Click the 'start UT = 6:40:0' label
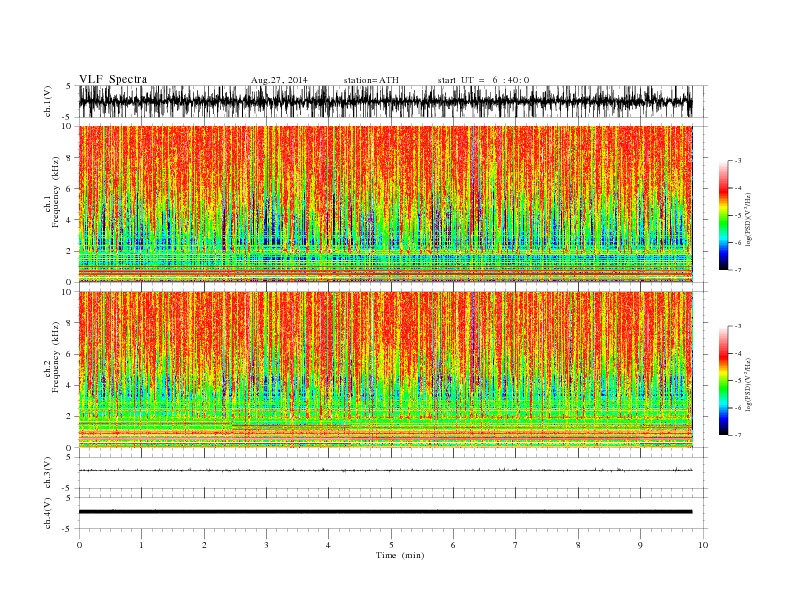The image size is (792, 612). click(x=483, y=80)
